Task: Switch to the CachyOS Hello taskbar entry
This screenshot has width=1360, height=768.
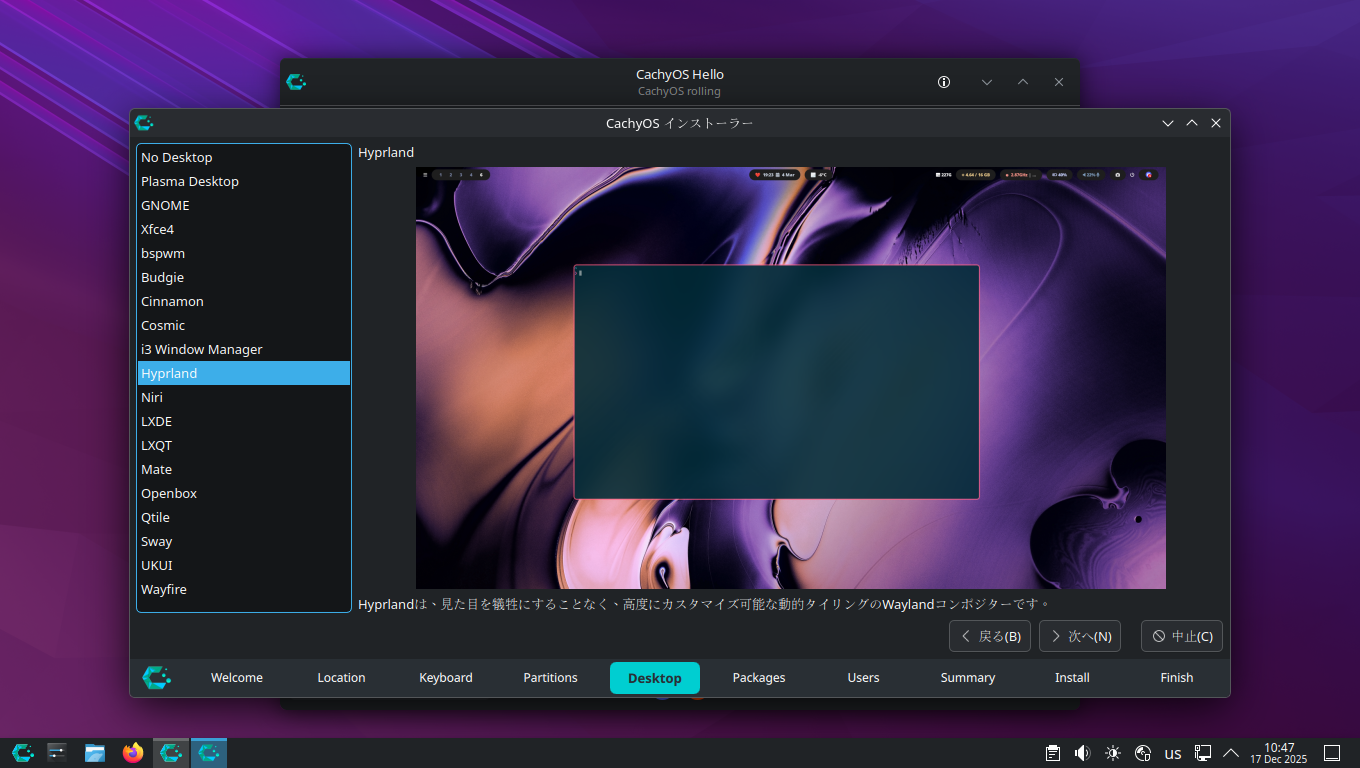Action: coord(171,753)
